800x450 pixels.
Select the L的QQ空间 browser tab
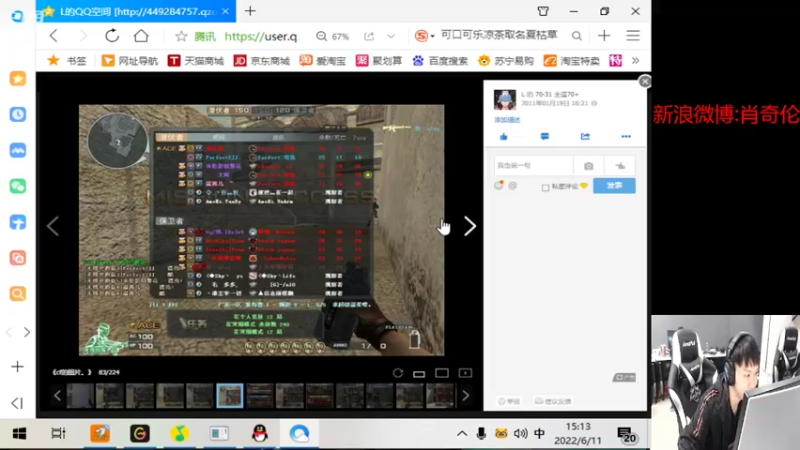click(136, 11)
